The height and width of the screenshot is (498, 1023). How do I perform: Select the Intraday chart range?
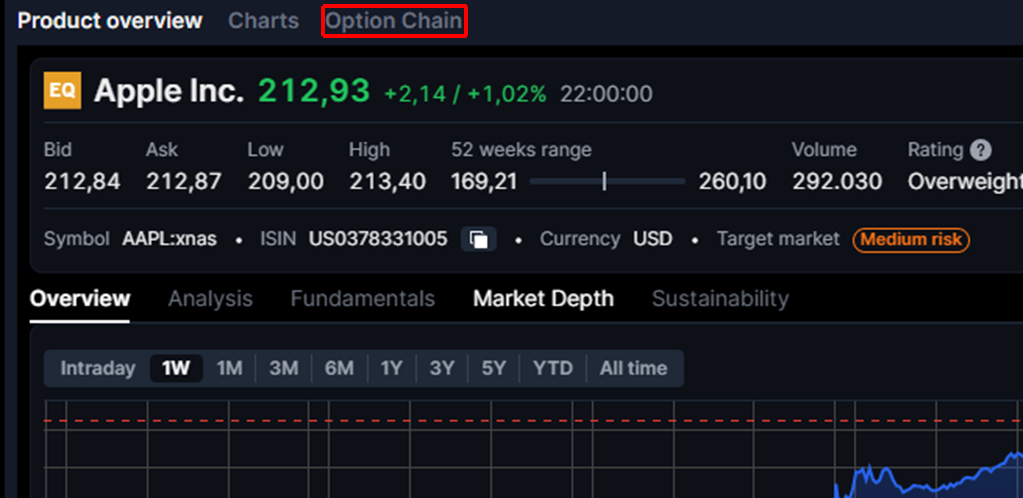click(x=97, y=368)
